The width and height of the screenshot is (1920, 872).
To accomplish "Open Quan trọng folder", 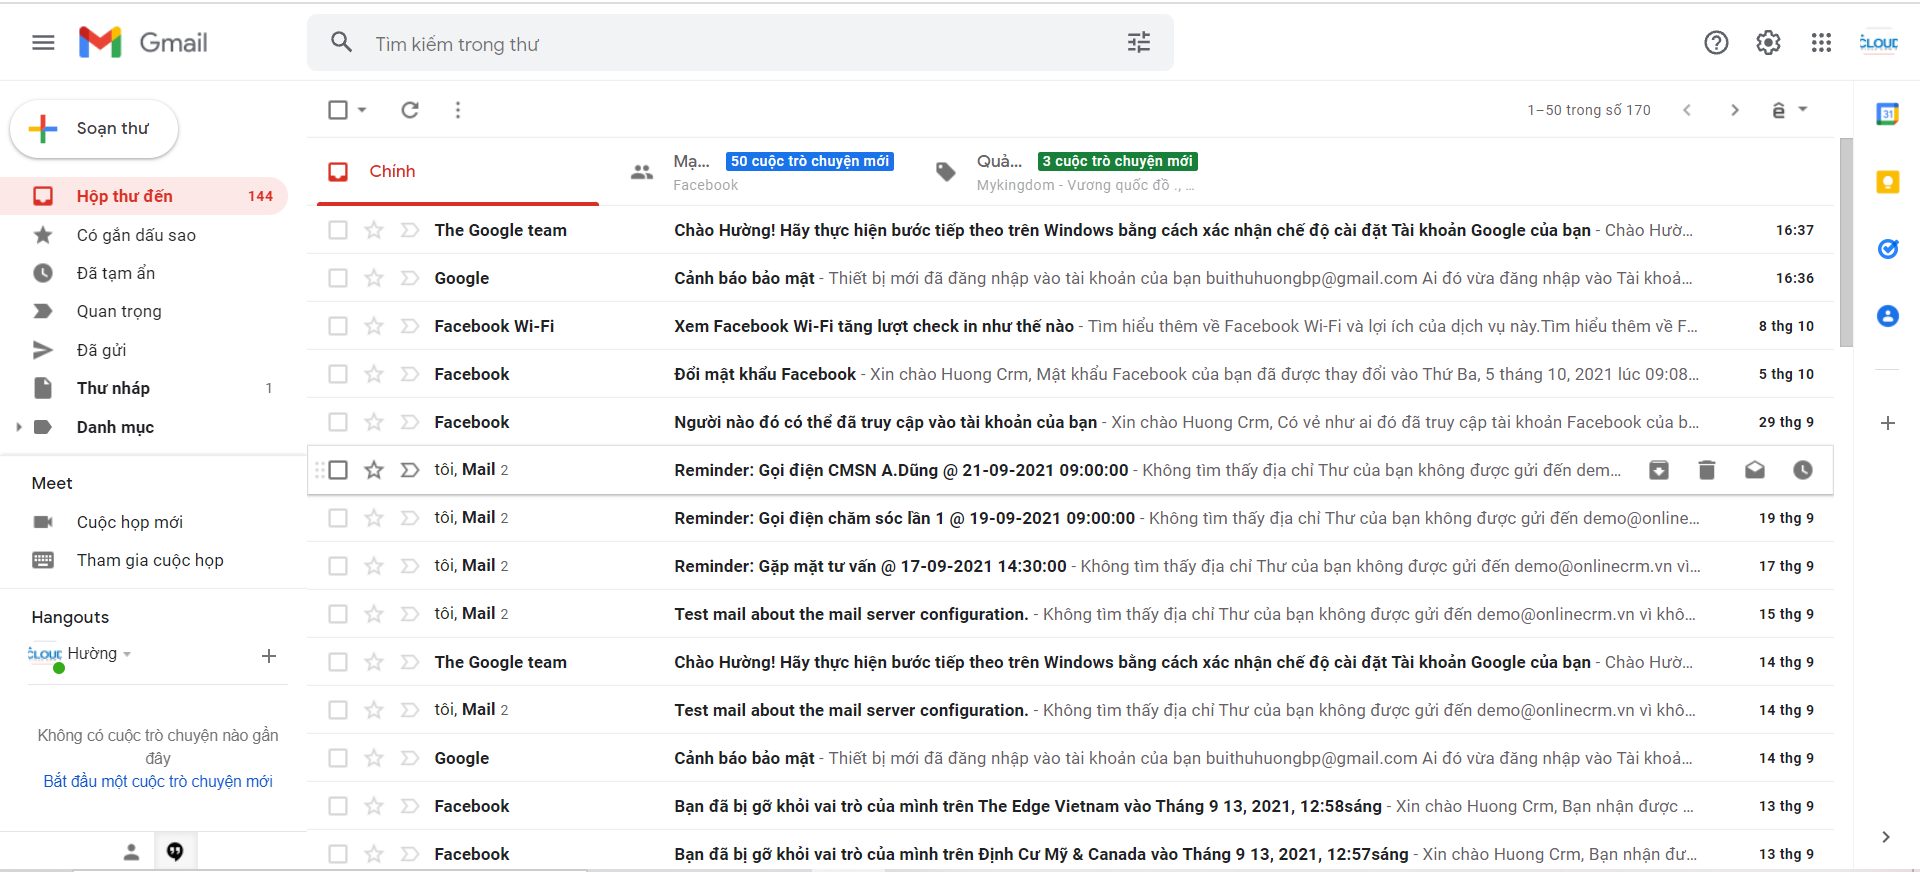I will click(144, 311).
